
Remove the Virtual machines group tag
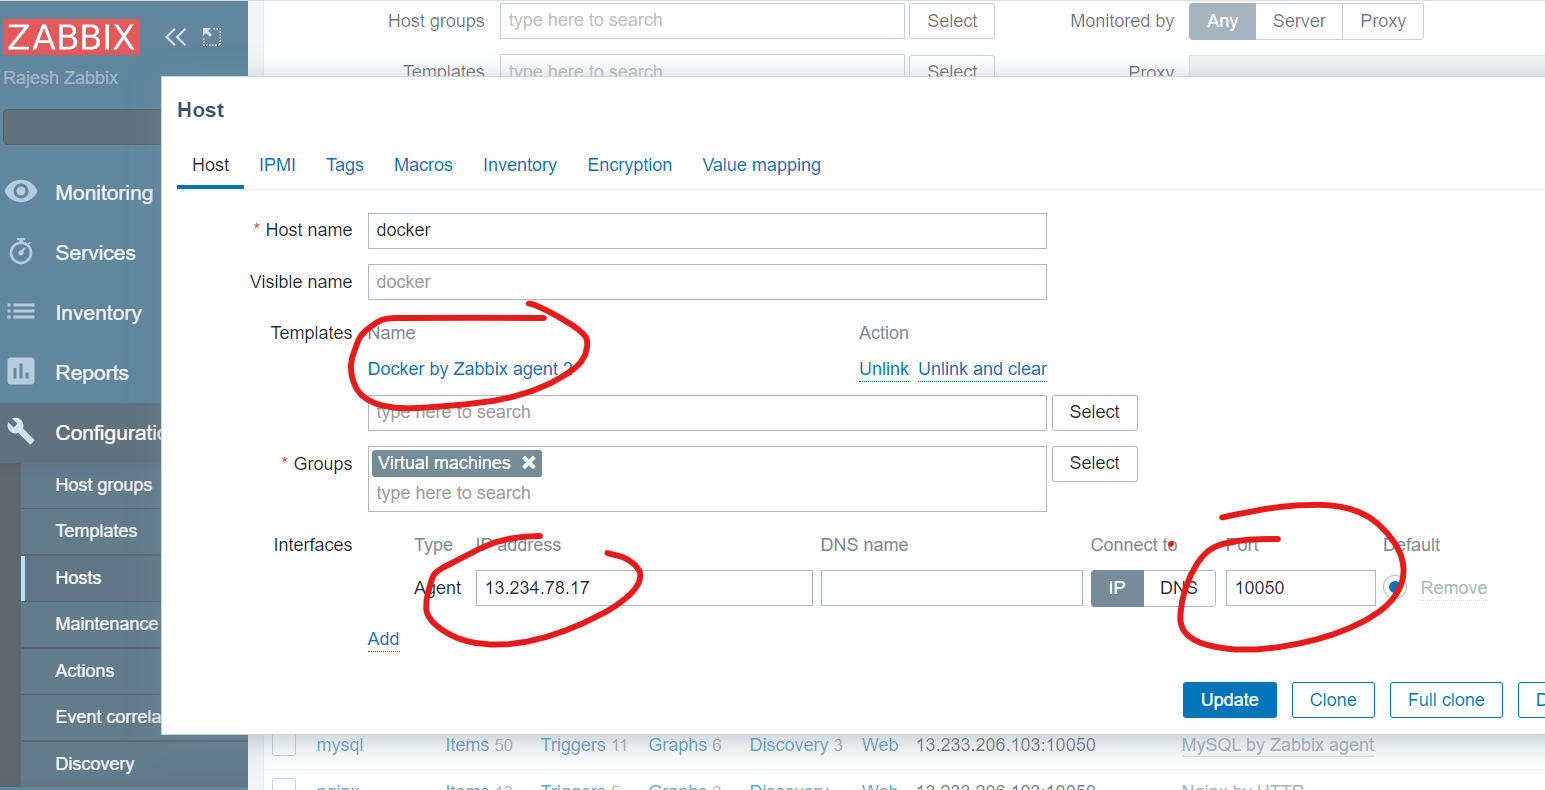pyautogui.click(x=529, y=463)
